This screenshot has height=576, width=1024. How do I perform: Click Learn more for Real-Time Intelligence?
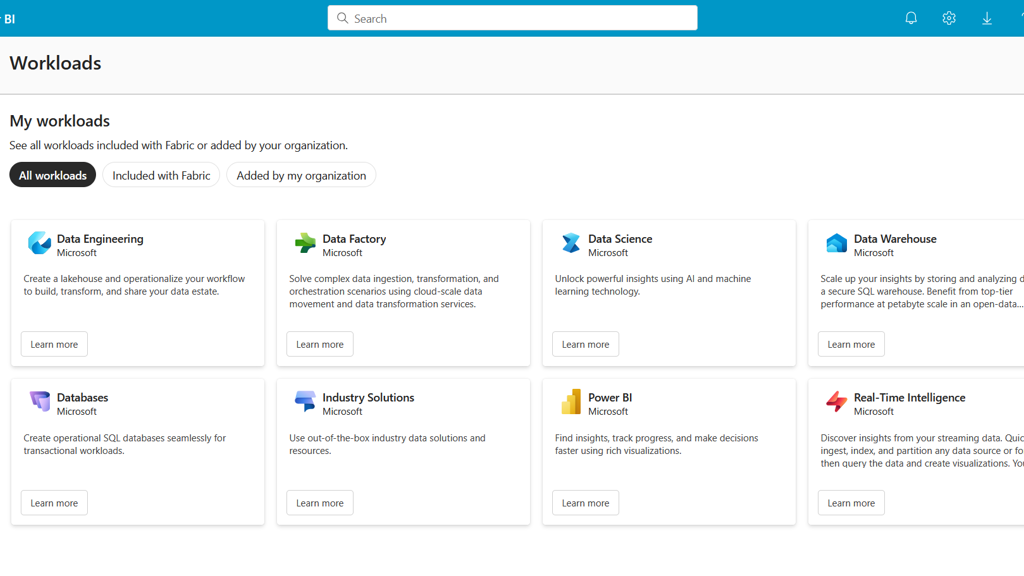851,503
